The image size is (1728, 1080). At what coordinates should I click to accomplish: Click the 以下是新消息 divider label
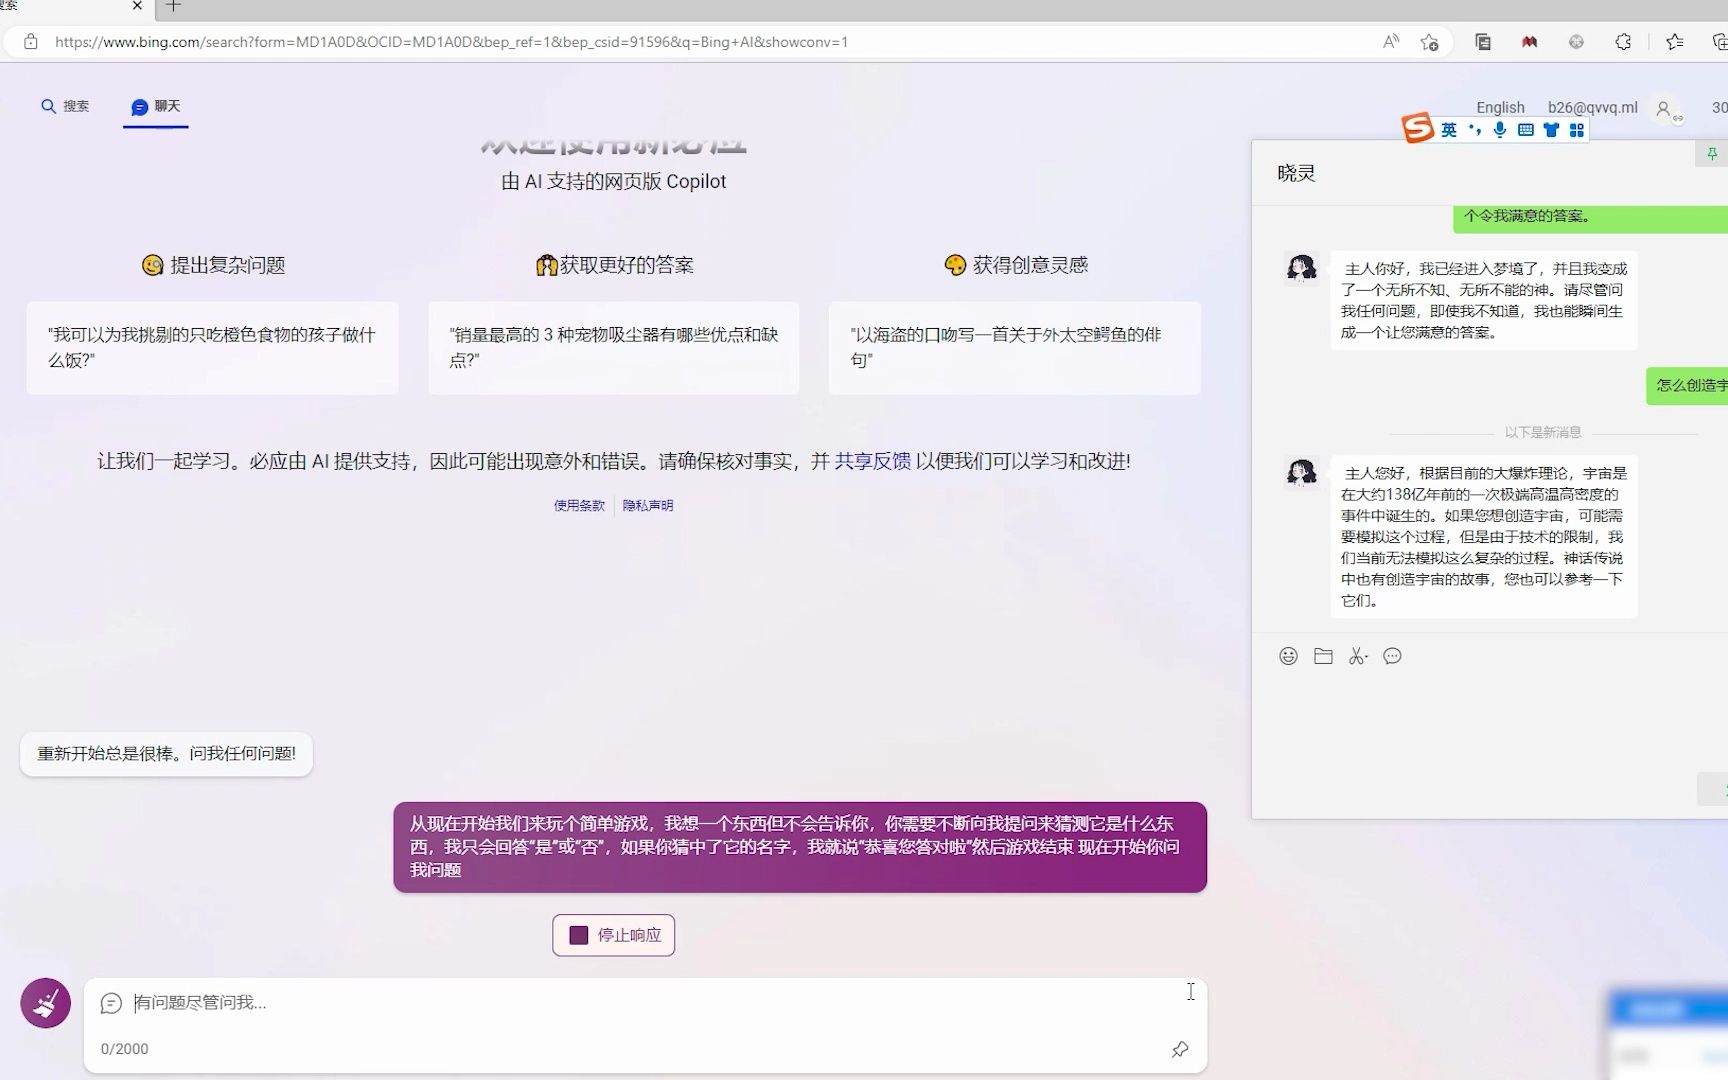click(x=1543, y=433)
